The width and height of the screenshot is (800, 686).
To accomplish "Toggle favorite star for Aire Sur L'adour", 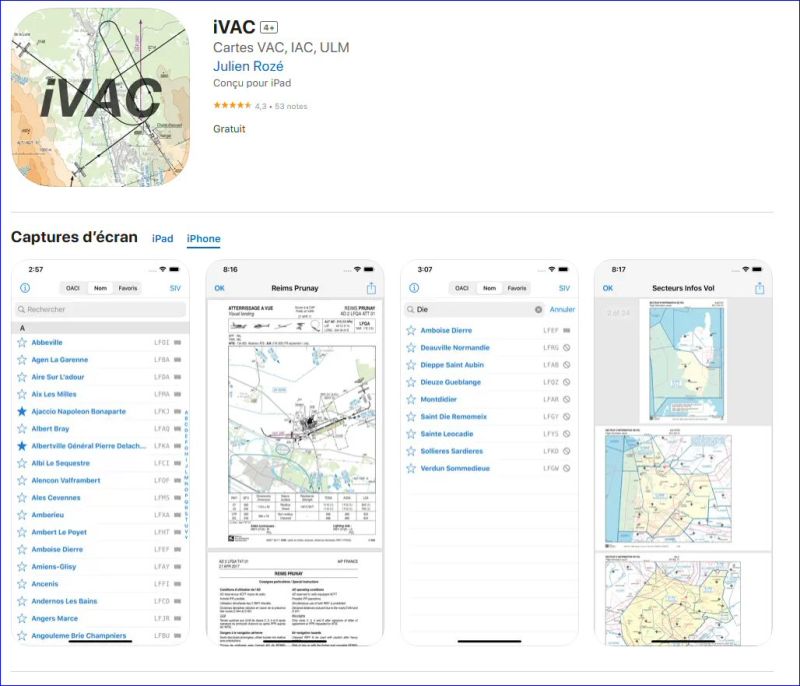I will click(22, 377).
